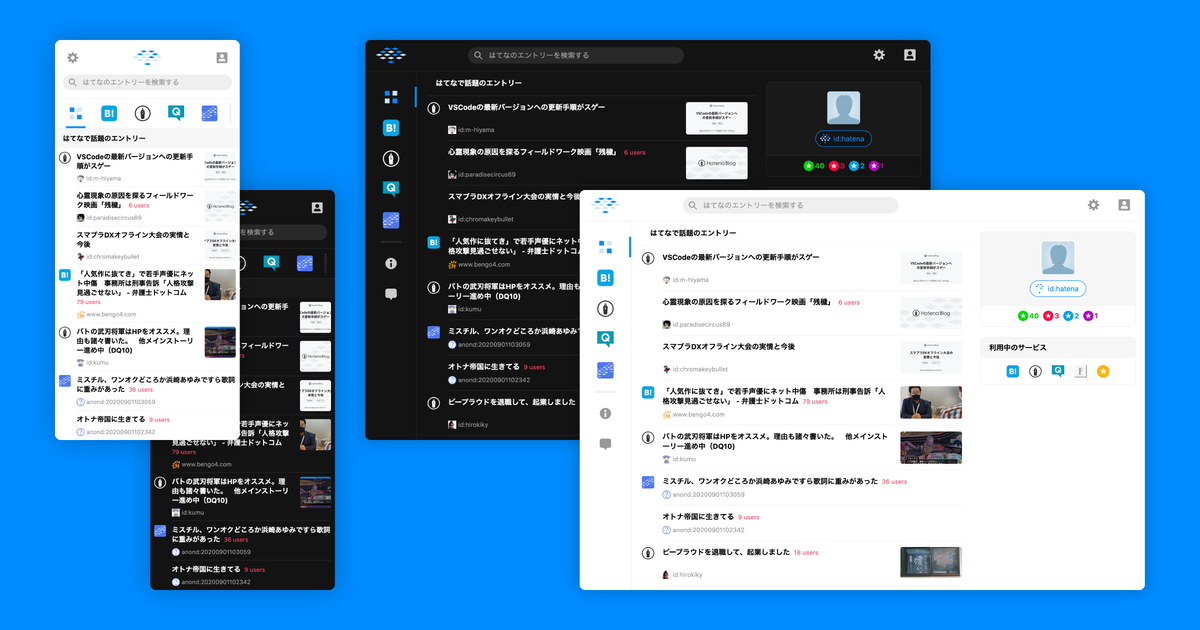
Task: Click the red star count showing 3
Action: (x=1050, y=316)
